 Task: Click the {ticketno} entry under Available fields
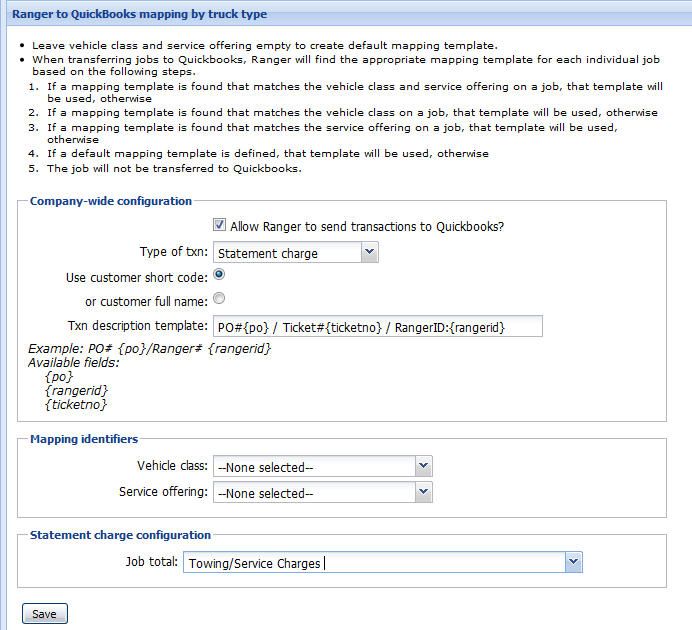76,404
